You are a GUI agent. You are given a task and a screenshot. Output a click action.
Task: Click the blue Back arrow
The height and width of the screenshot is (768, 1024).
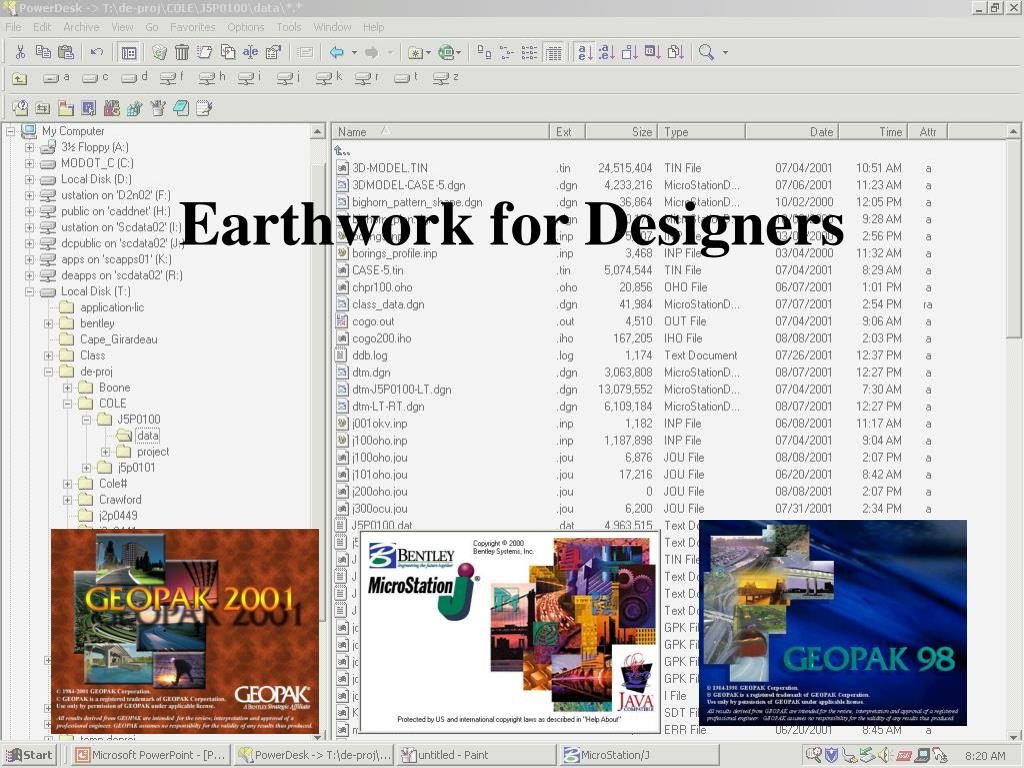coord(337,52)
